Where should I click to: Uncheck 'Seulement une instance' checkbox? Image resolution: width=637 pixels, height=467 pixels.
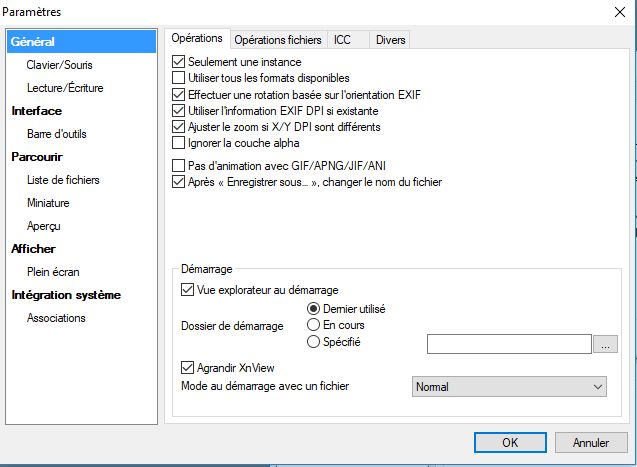tap(180, 62)
